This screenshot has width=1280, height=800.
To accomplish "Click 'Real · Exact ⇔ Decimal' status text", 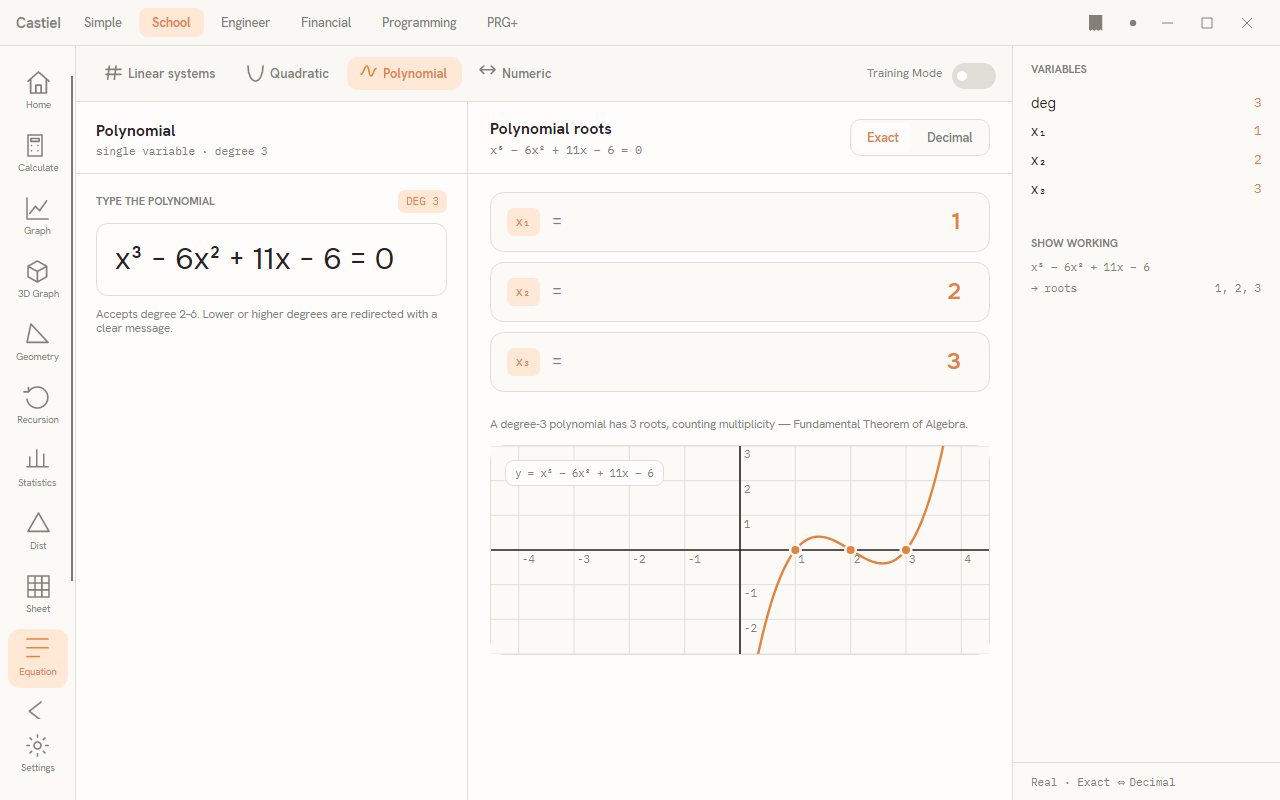I will pyautogui.click(x=1103, y=782).
